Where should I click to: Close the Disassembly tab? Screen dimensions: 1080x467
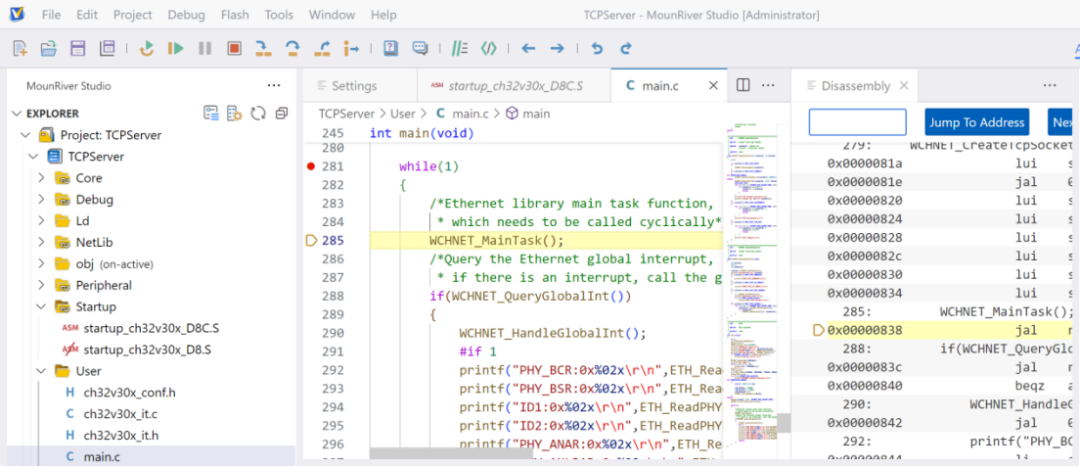pyautogui.click(x=902, y=86)
